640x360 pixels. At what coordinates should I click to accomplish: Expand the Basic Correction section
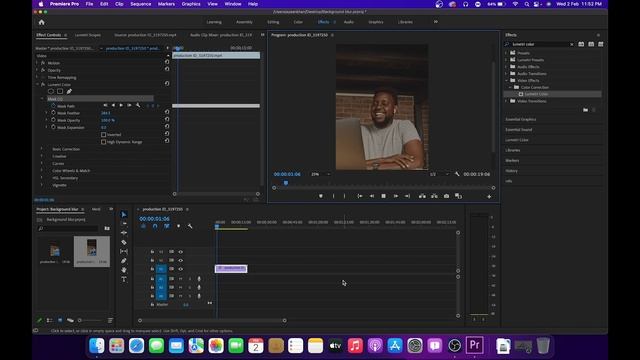click(42, 149)
